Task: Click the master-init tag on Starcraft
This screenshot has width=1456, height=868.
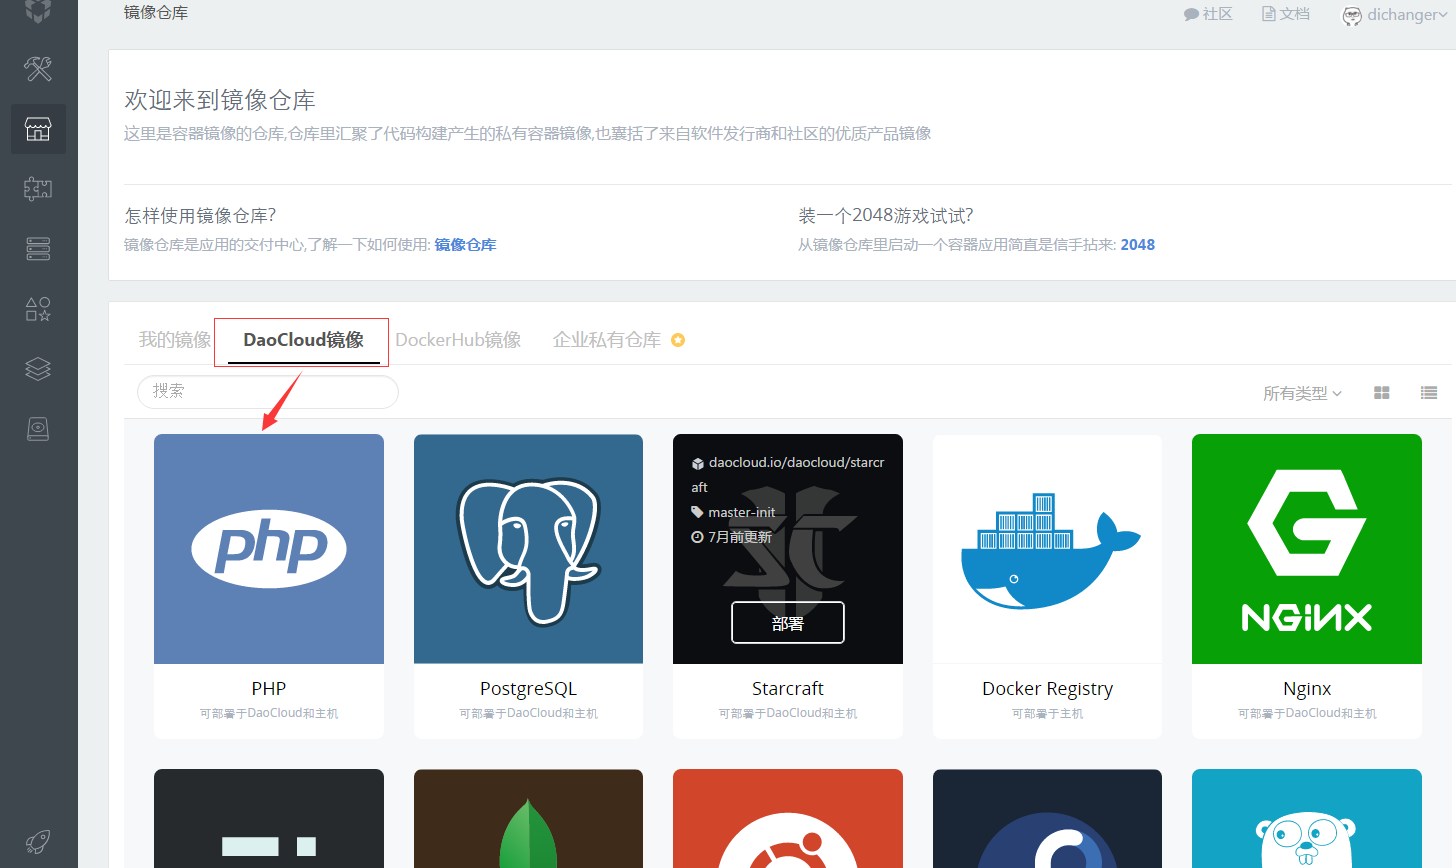Action: coord(741,513)
